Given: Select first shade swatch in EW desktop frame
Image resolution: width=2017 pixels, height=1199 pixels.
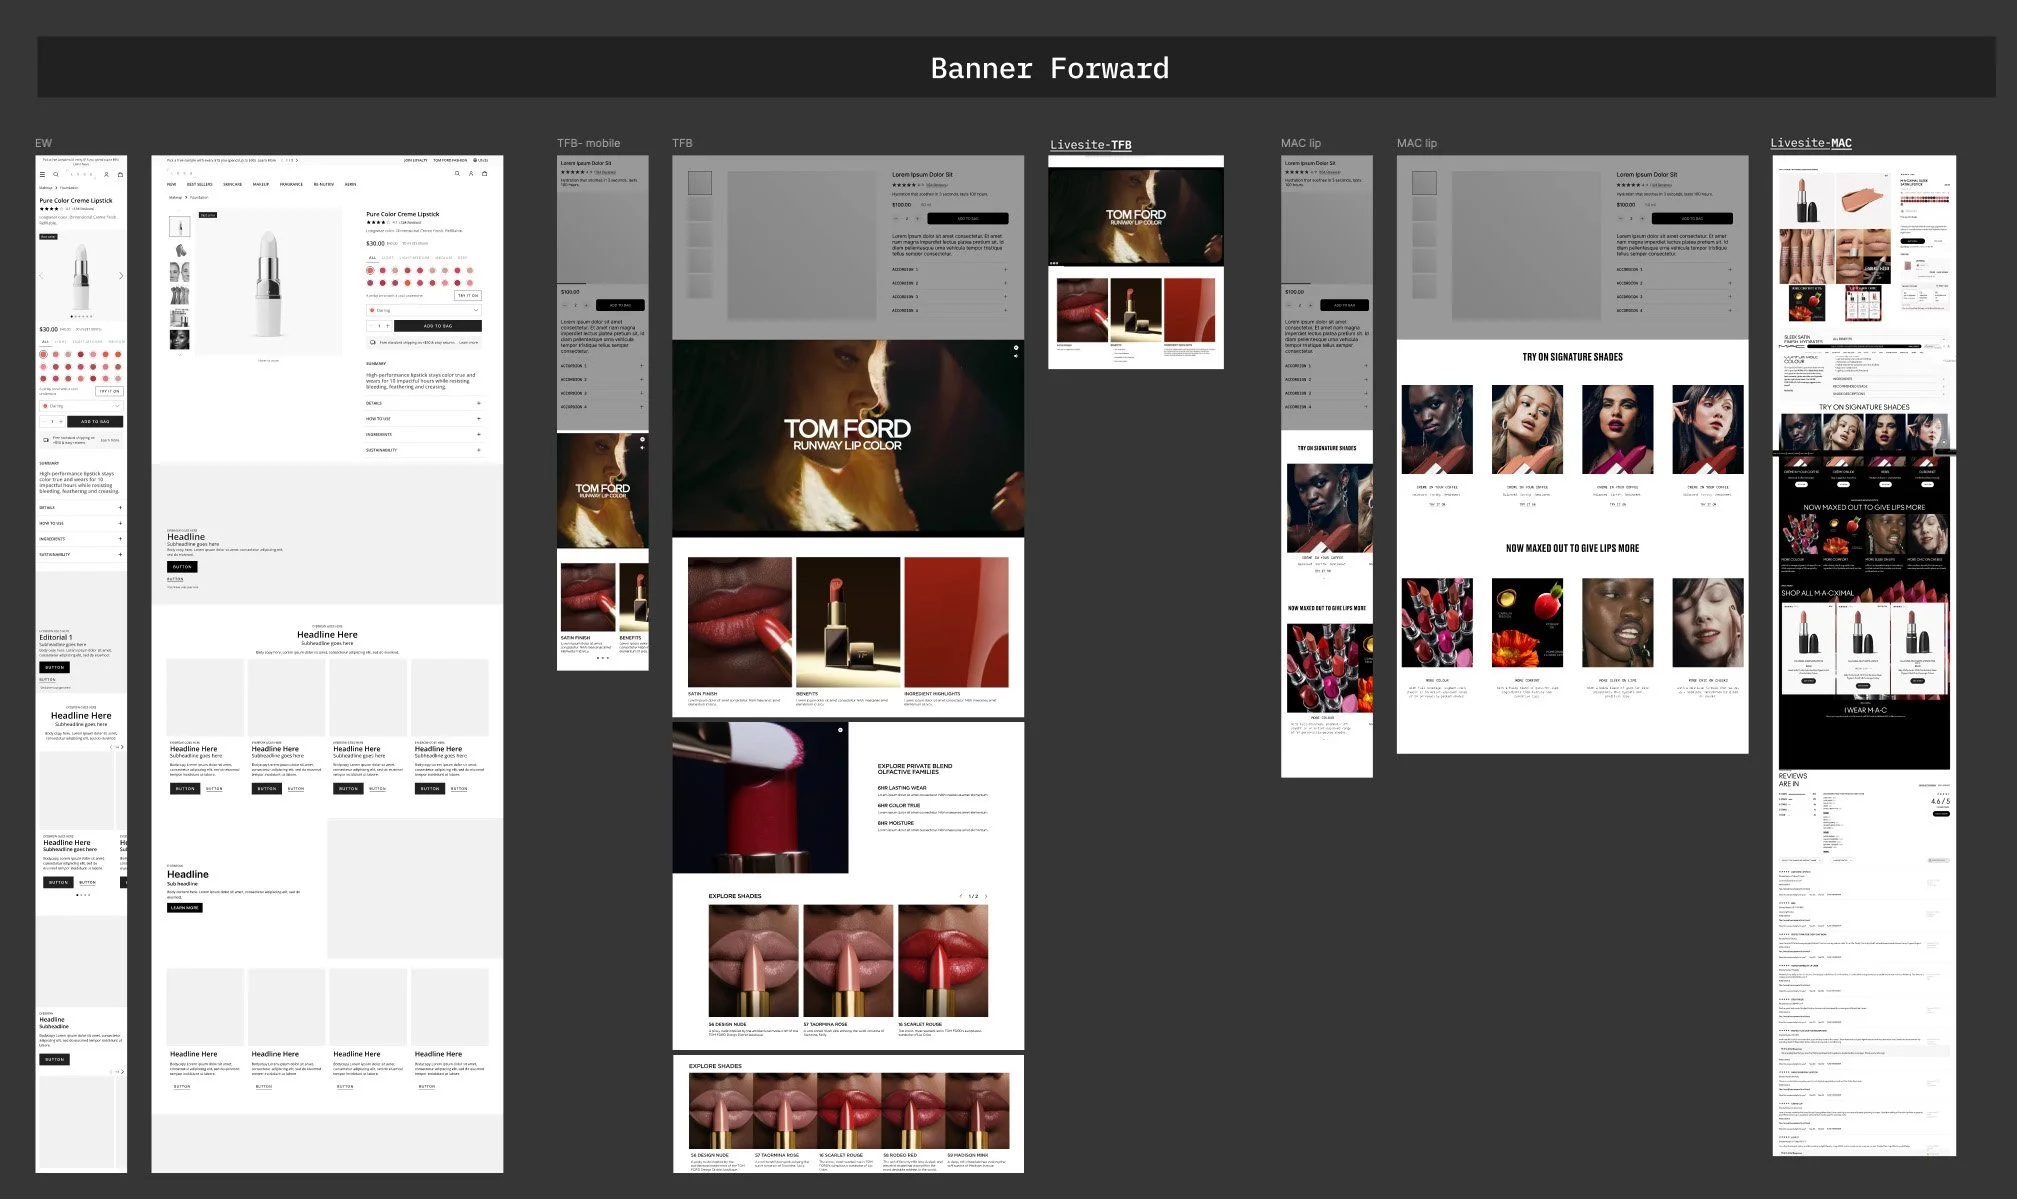Looking at the screenshot, I should (370, 270).
